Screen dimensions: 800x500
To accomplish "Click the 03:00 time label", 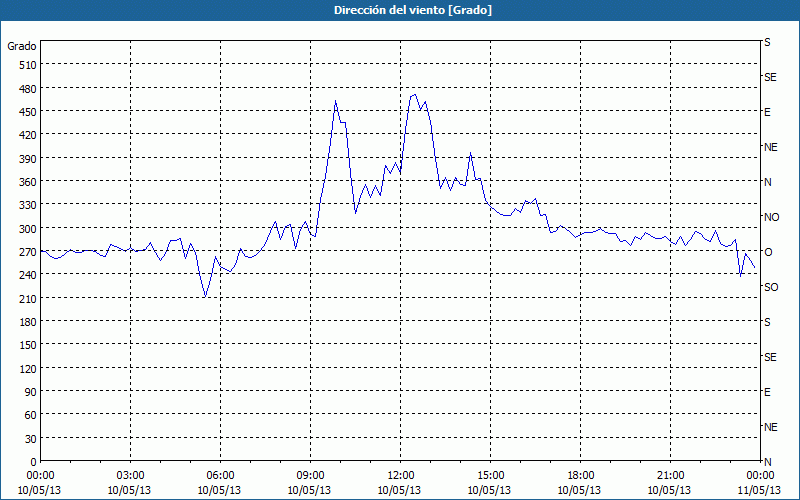I will [x=130, y=476].
